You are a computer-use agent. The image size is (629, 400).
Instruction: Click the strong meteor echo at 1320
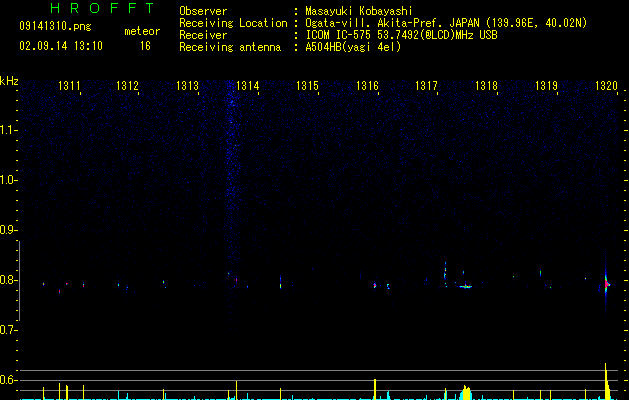point(606,284)
